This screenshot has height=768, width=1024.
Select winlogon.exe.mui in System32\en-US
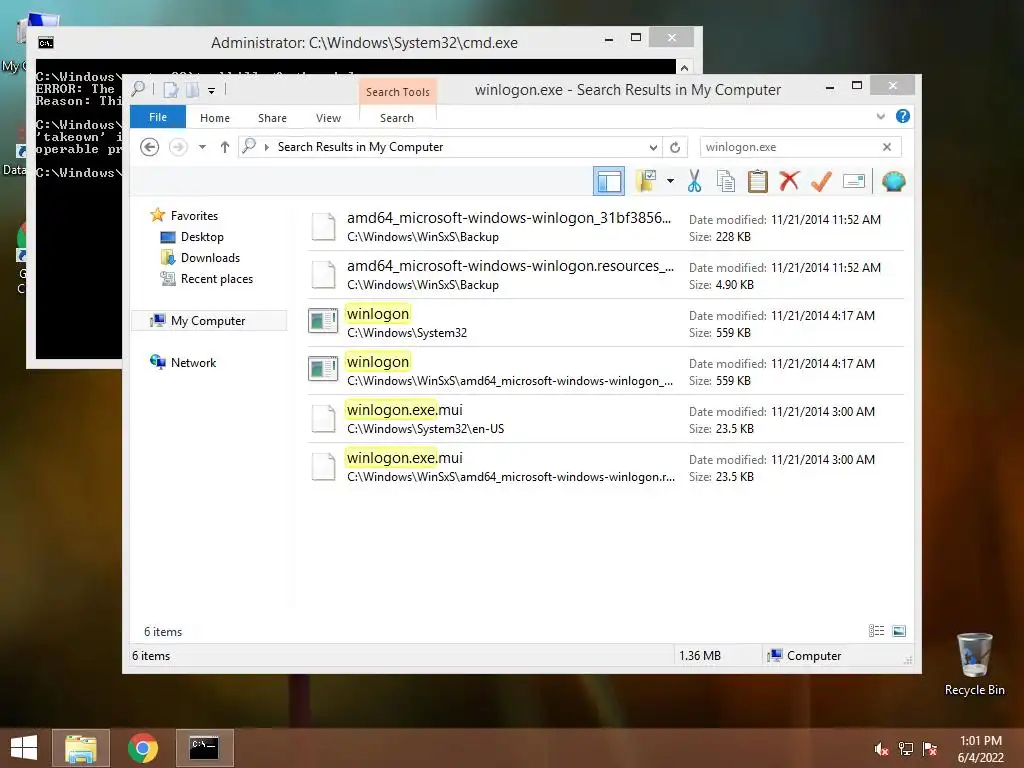(x=605, y=419)
